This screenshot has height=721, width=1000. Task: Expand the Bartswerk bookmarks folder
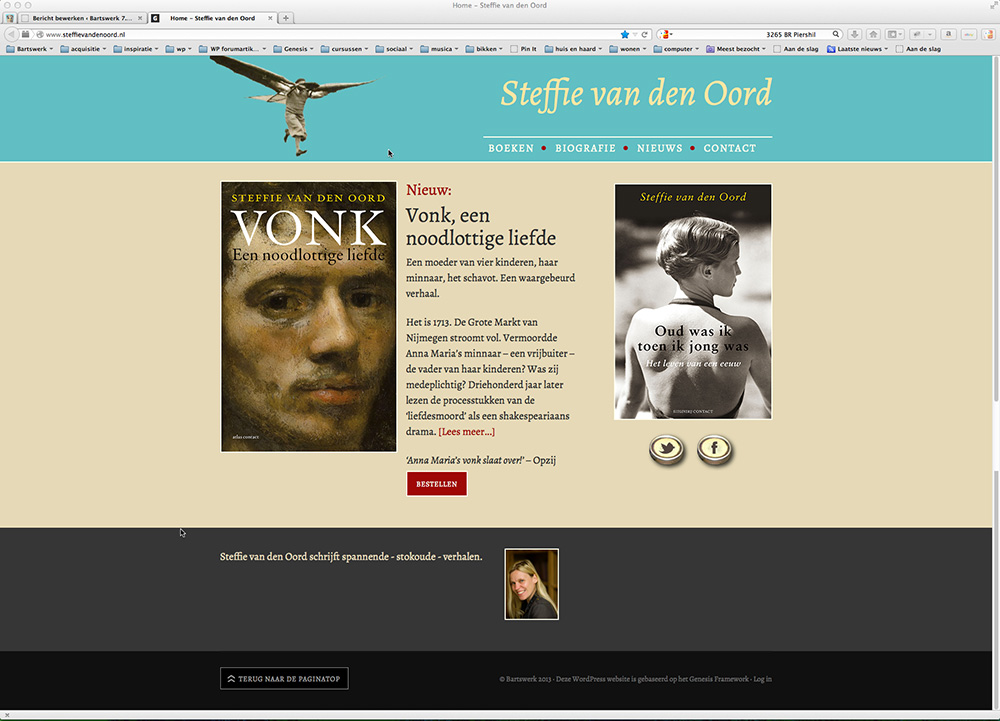tap(29, 48)
